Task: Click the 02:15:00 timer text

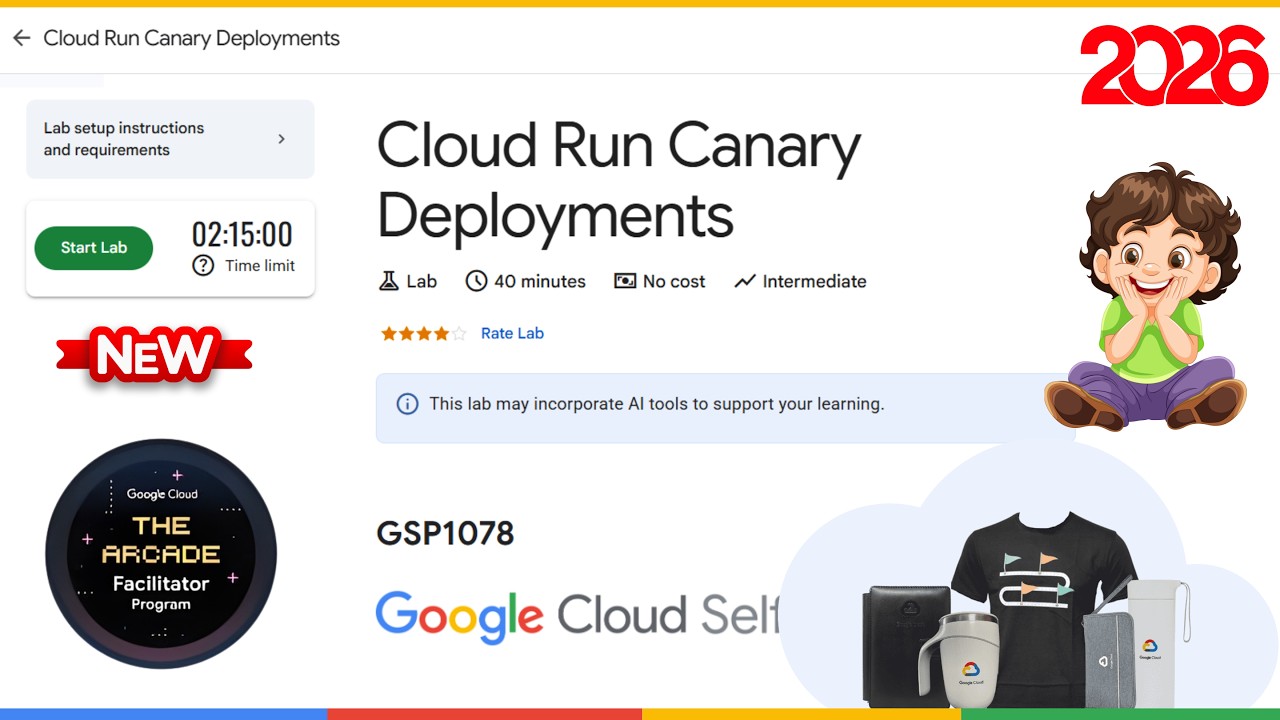Action: click(x=242, y=235)
